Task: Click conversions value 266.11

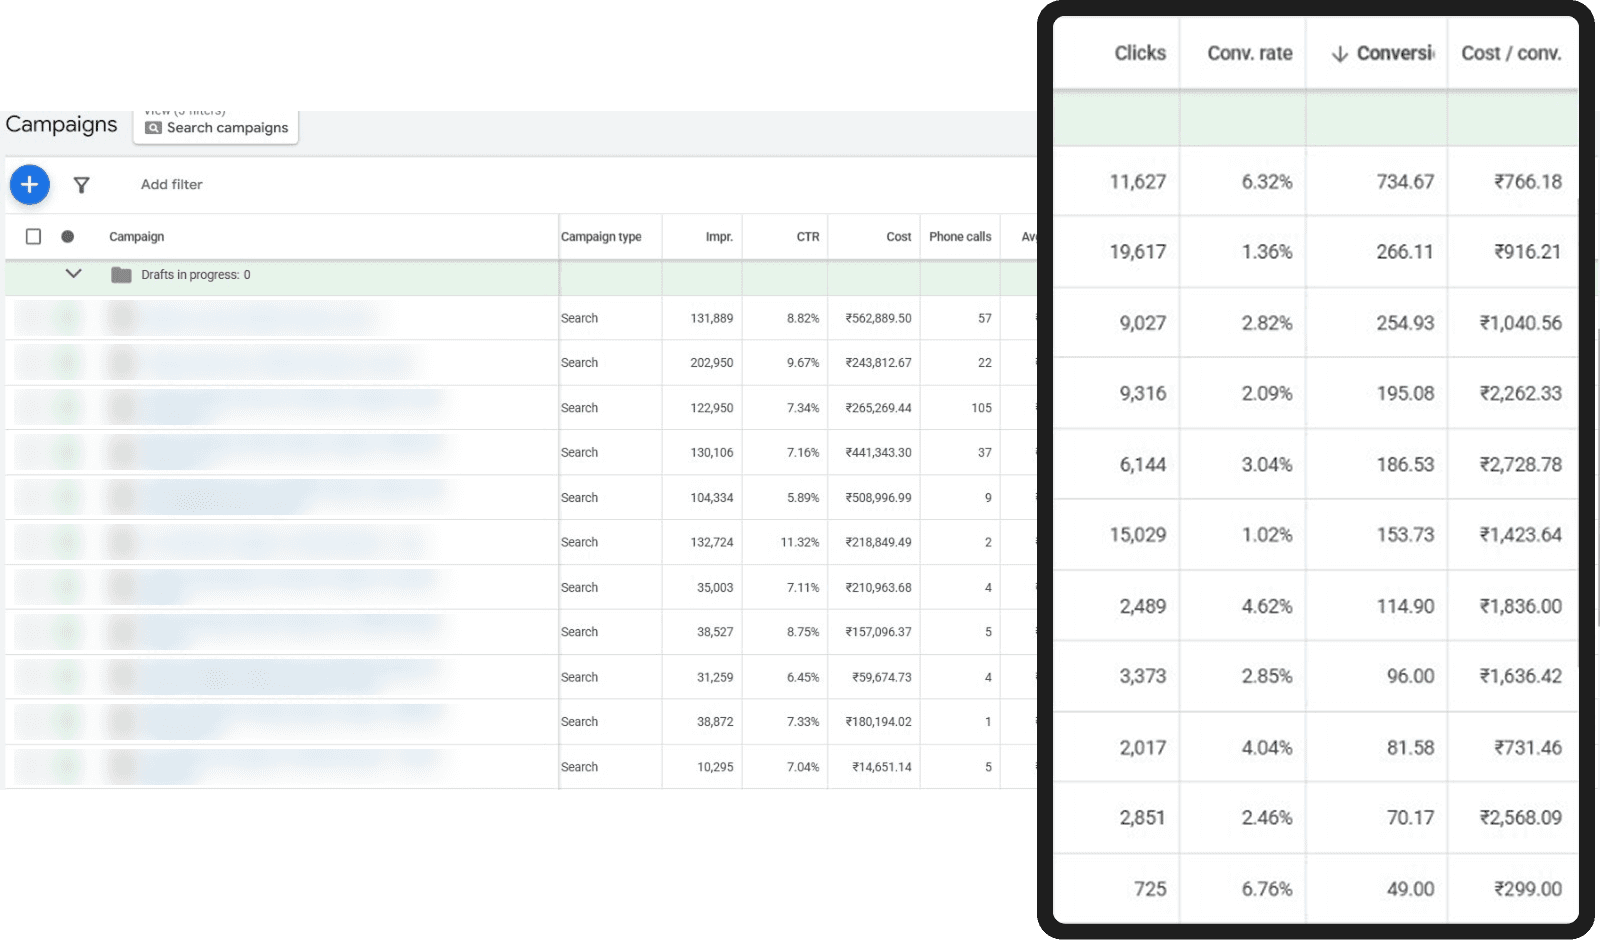Action: pos(1405,252)
